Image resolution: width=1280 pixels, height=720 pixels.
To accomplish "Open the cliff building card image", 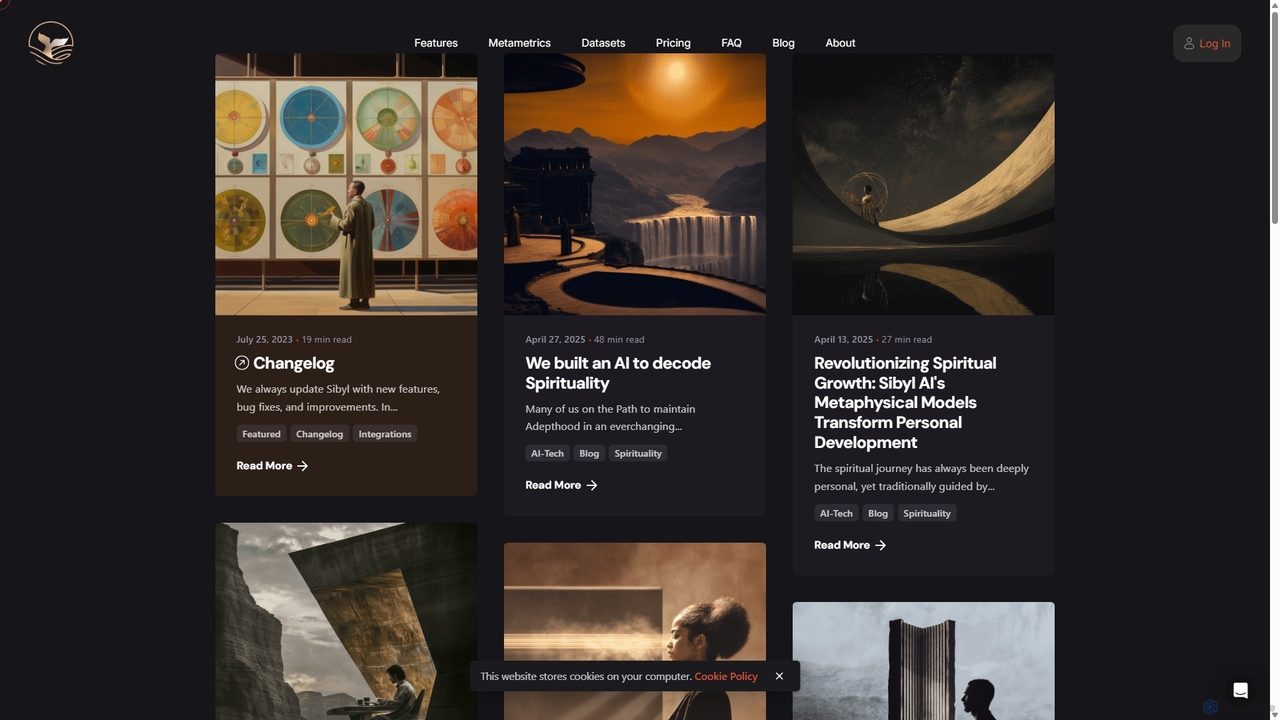I will [x=346, y=621].
